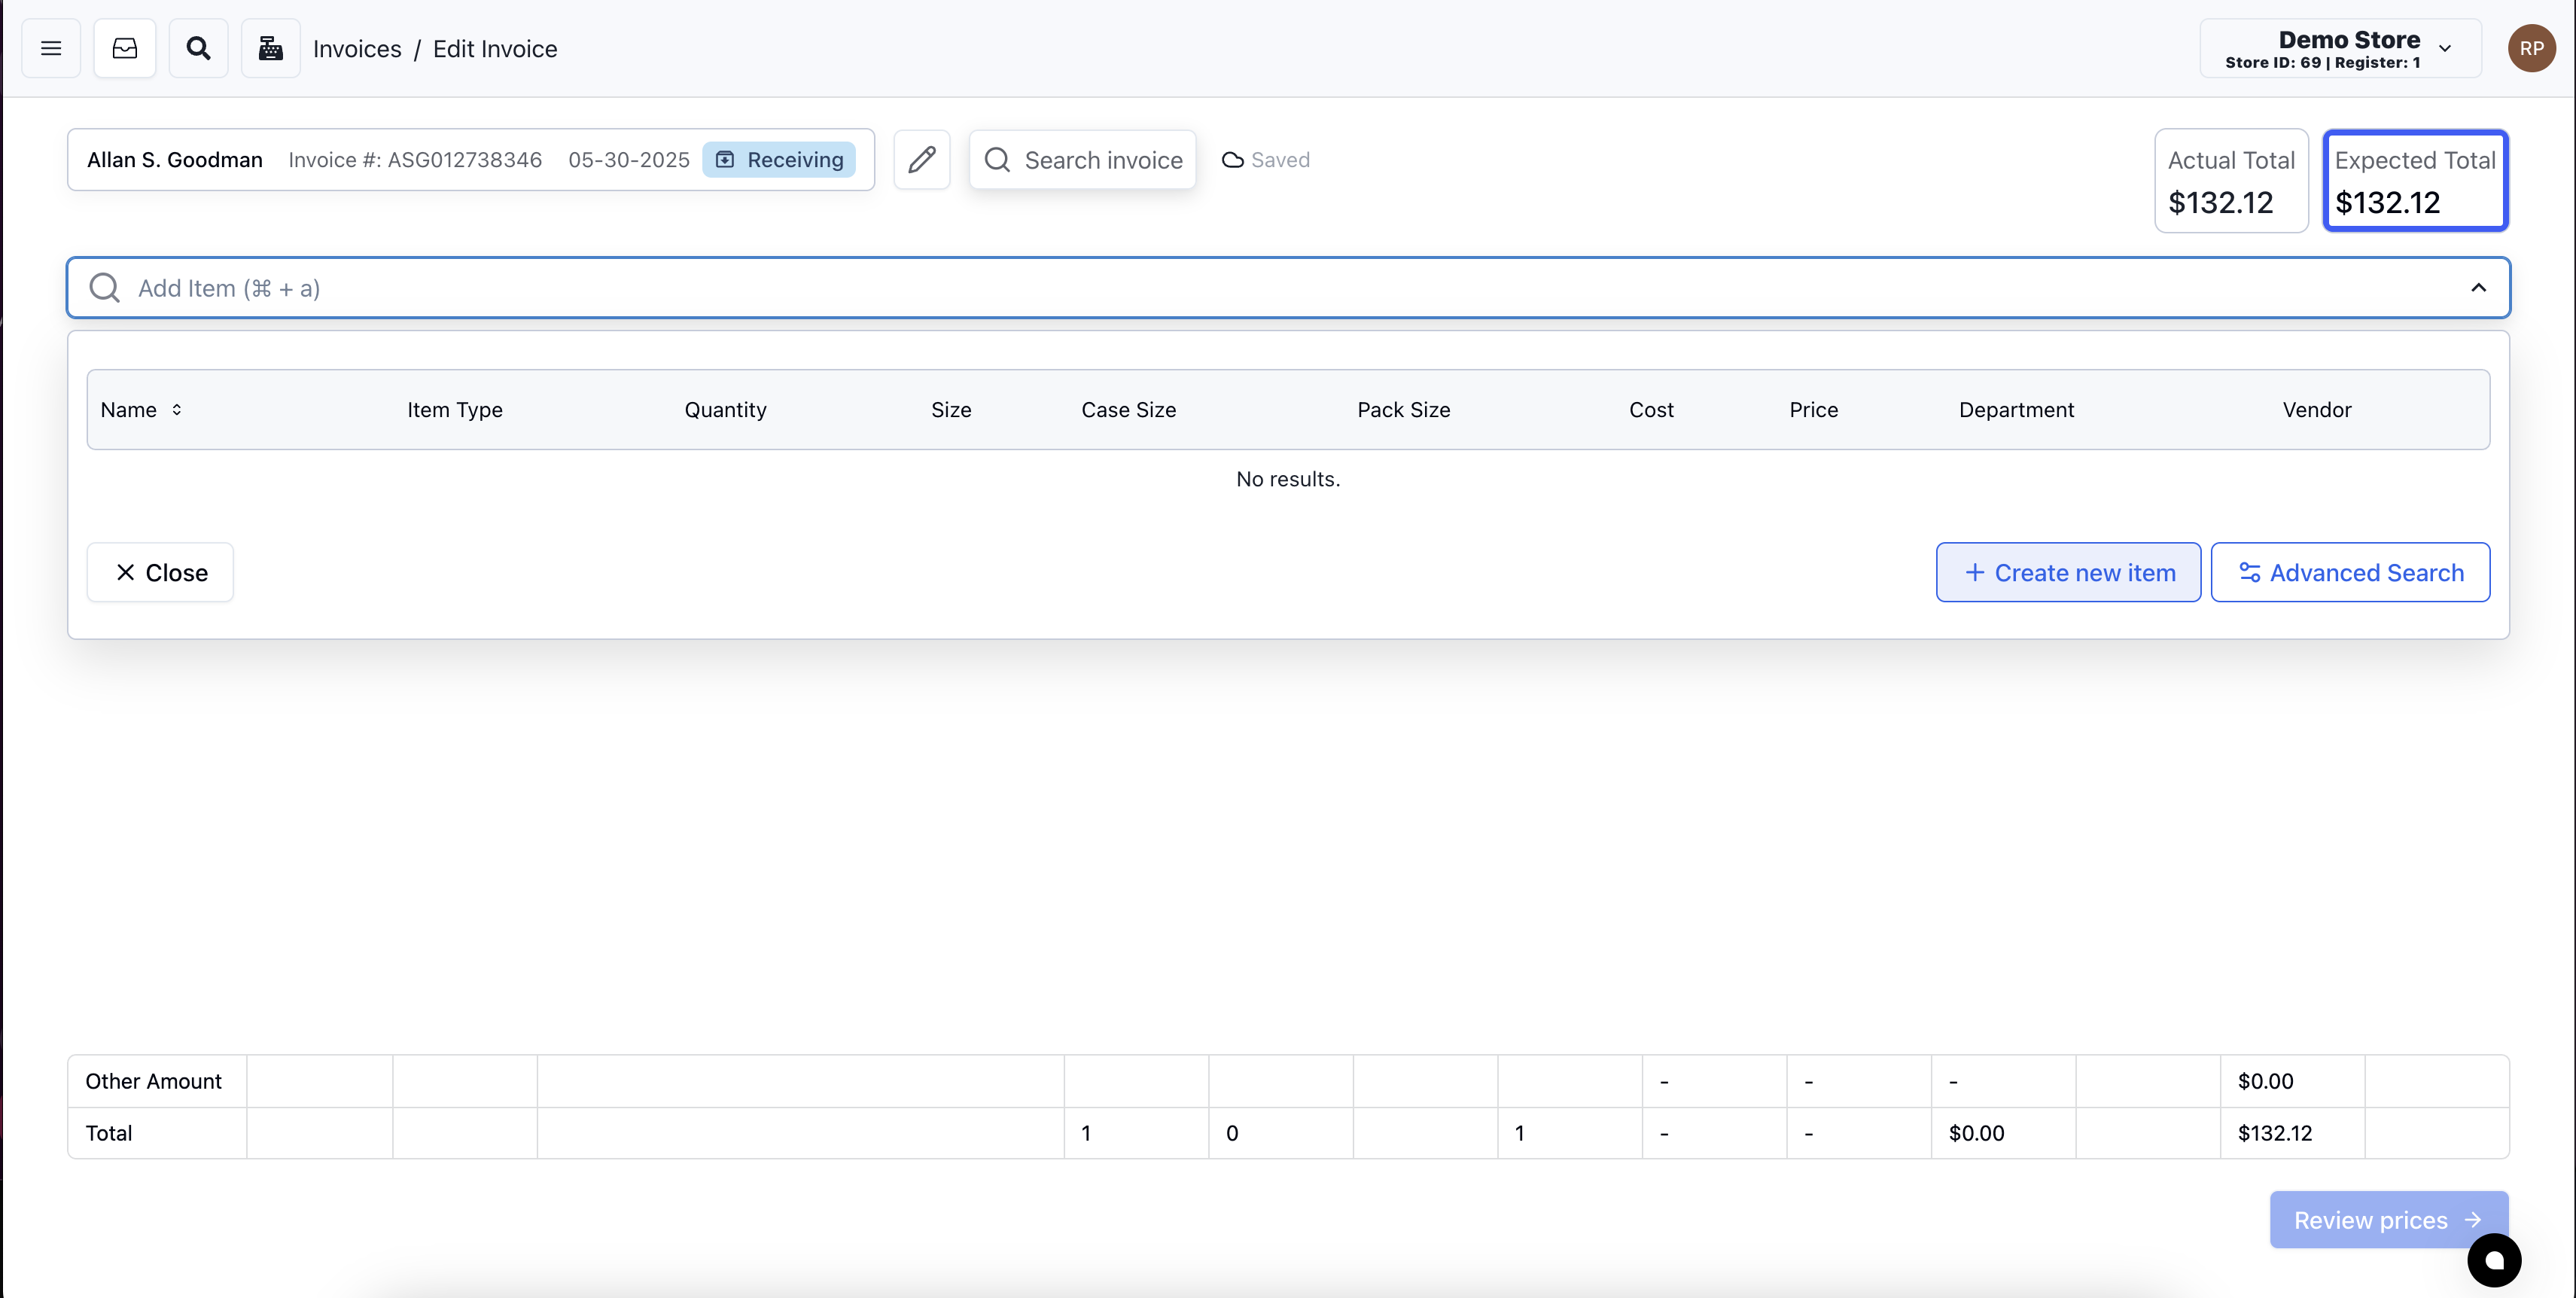Click the chat assistant bubble at bottom right
The width and height of the screenshot is (2576, 1298).
2494,1261
